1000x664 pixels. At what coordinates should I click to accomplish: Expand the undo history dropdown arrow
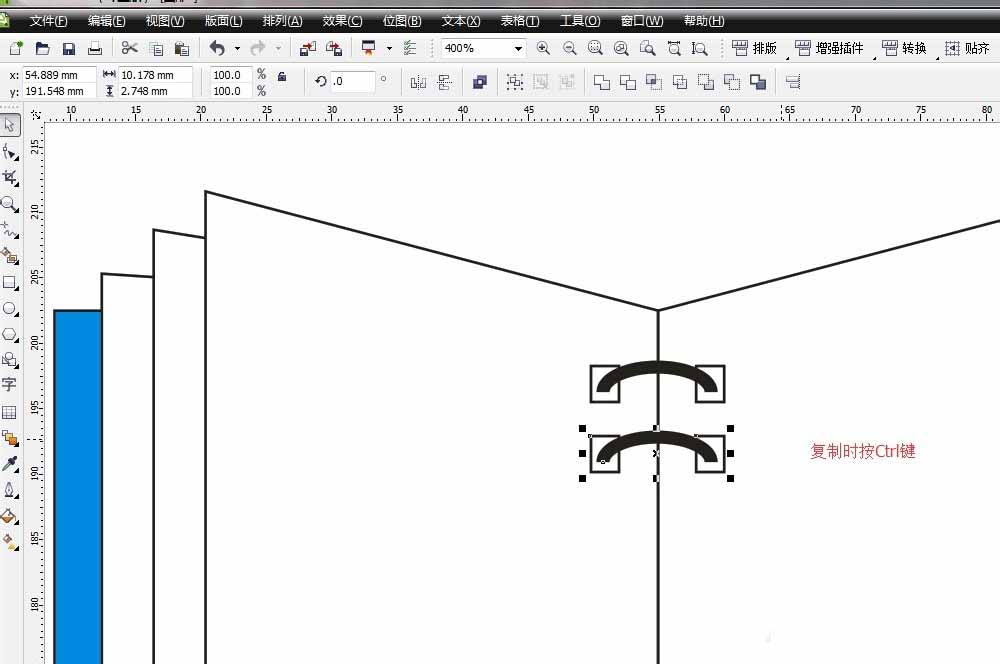[x=237, y=48]
